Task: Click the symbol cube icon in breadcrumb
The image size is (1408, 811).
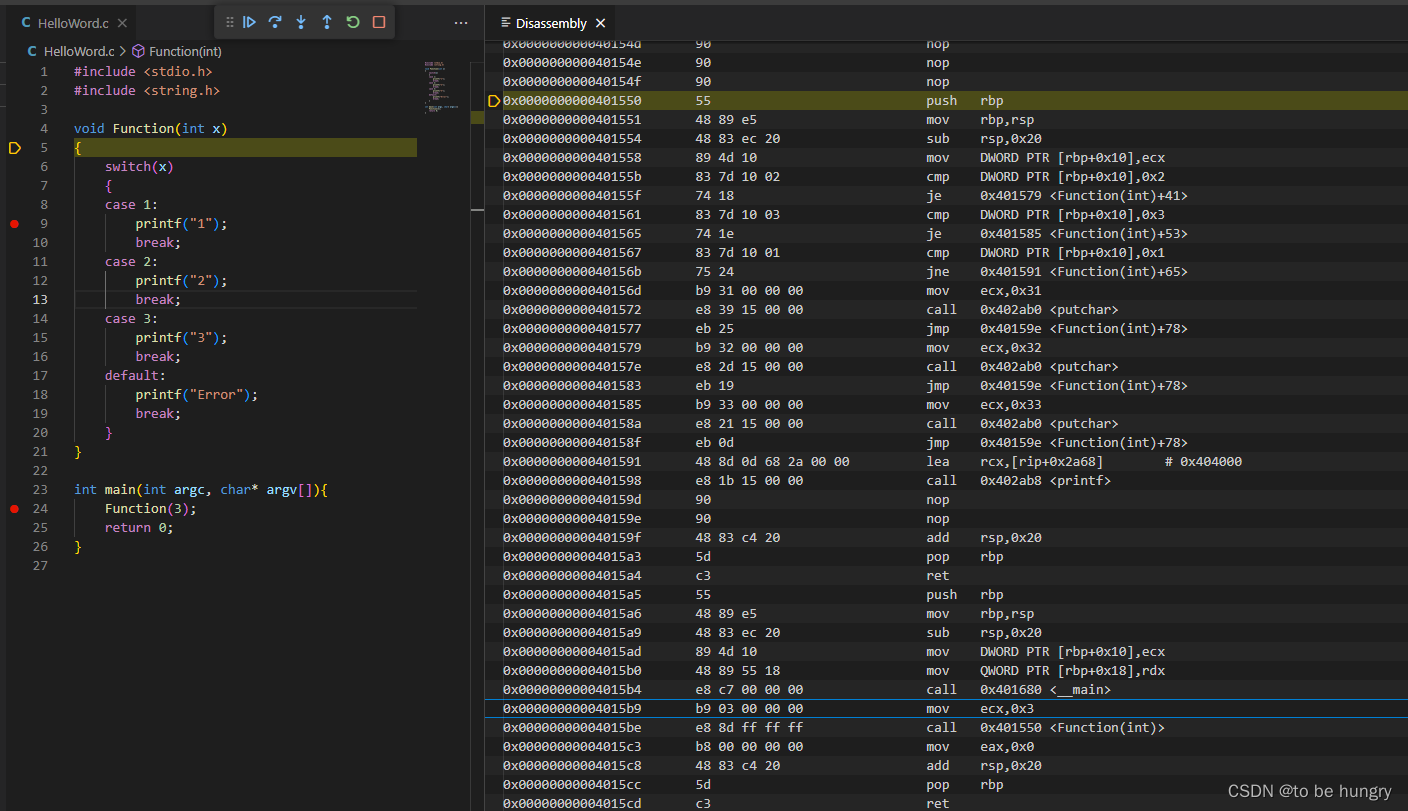Action: click(x=139, y=51)
